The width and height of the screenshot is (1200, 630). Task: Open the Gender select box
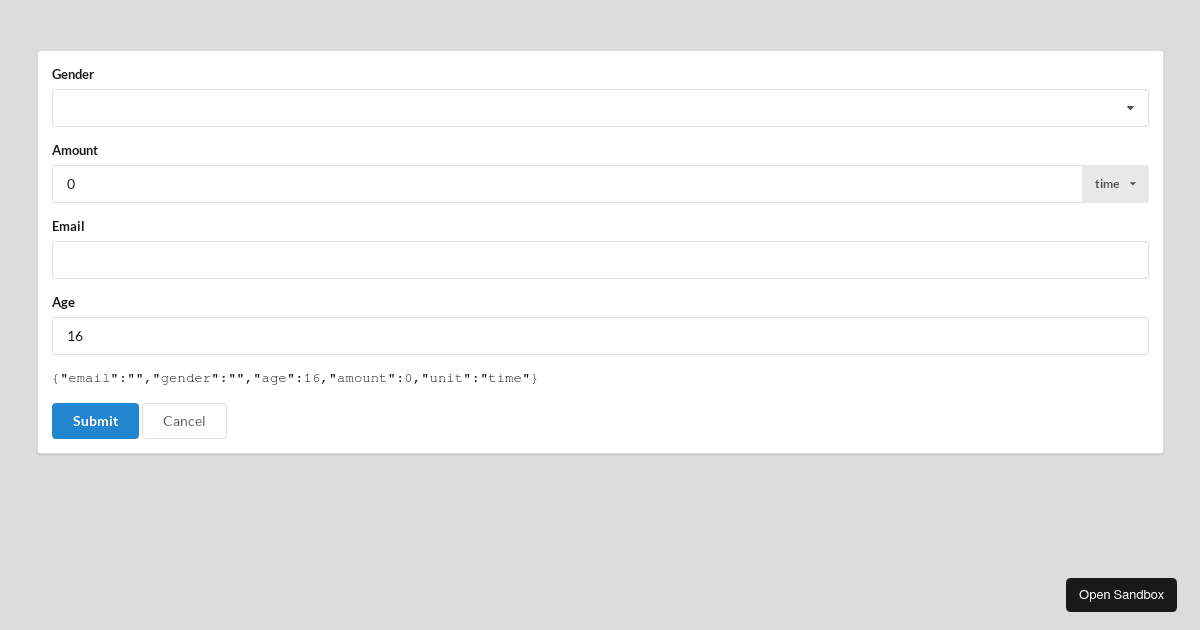[590, 108]
